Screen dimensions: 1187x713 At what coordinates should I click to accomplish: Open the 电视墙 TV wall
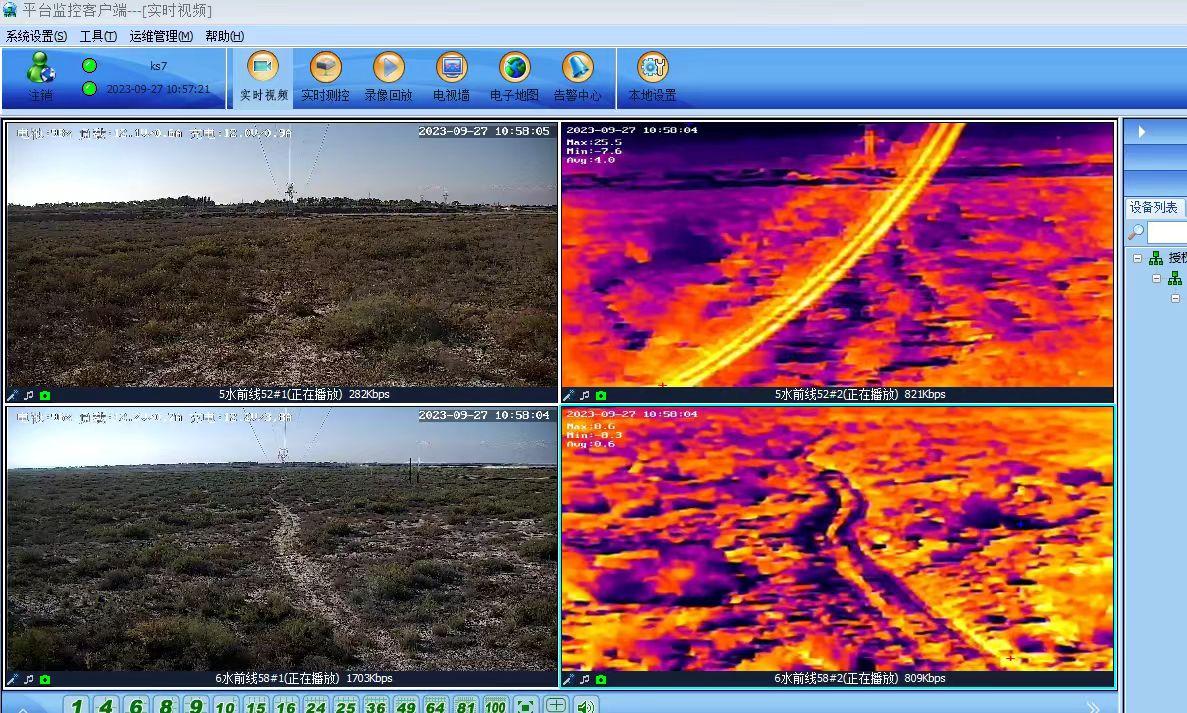[451, 77]
